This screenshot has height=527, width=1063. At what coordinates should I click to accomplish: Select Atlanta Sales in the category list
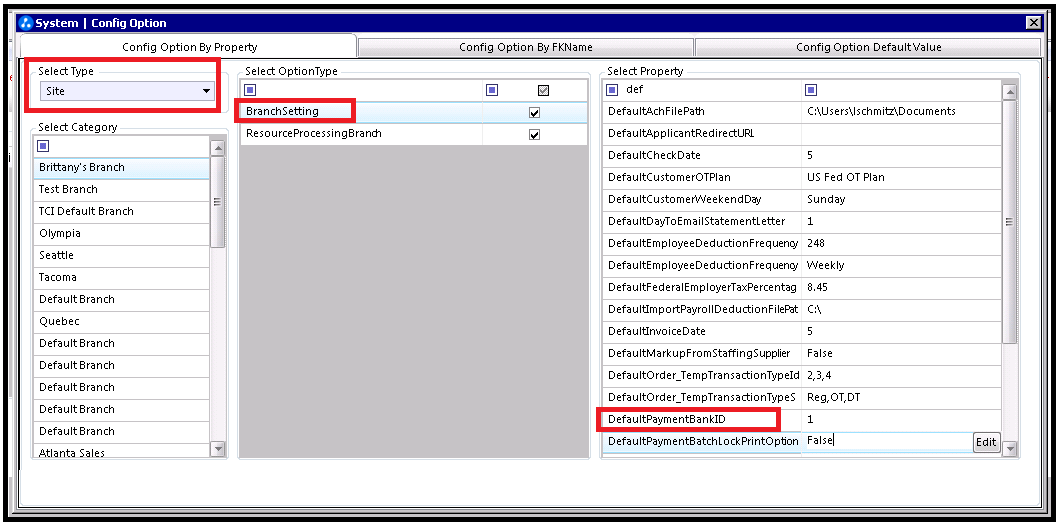tap(121, 452)
